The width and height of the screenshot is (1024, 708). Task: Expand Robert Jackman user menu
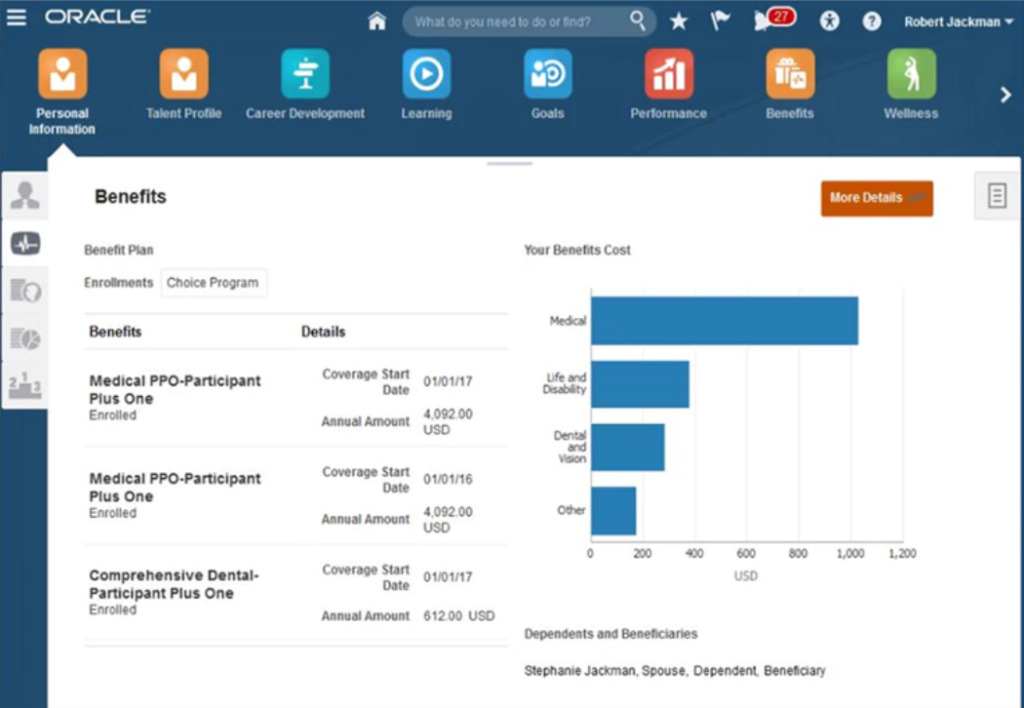(x=958, y=21)
